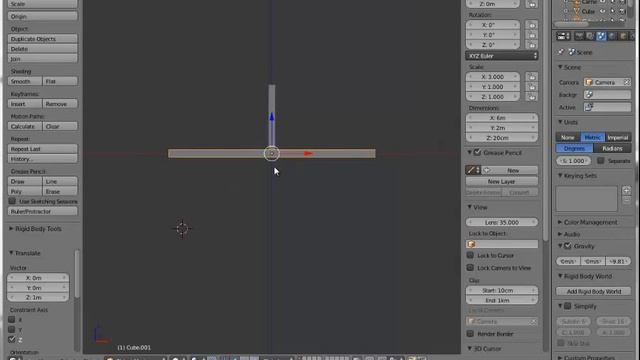
Task: Open the Render Layers properties tab icon
Action: click(590, 36)
